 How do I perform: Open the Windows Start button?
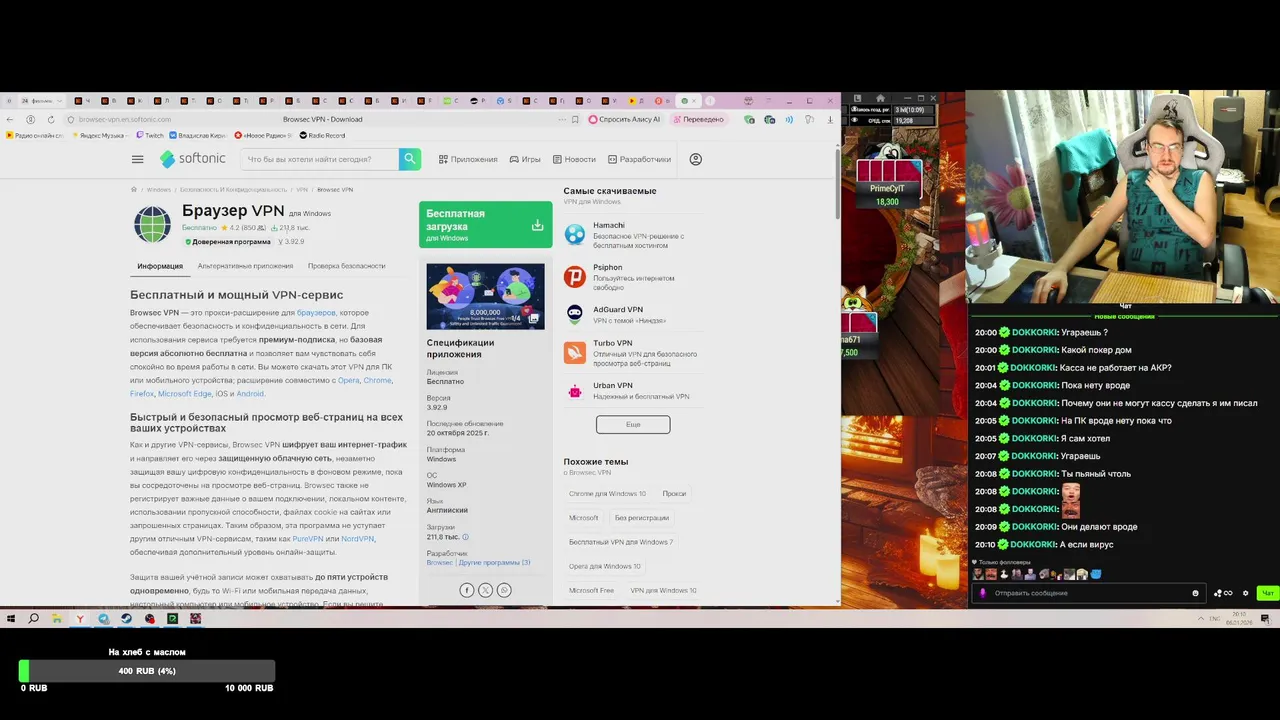click(x=11, y=619)
